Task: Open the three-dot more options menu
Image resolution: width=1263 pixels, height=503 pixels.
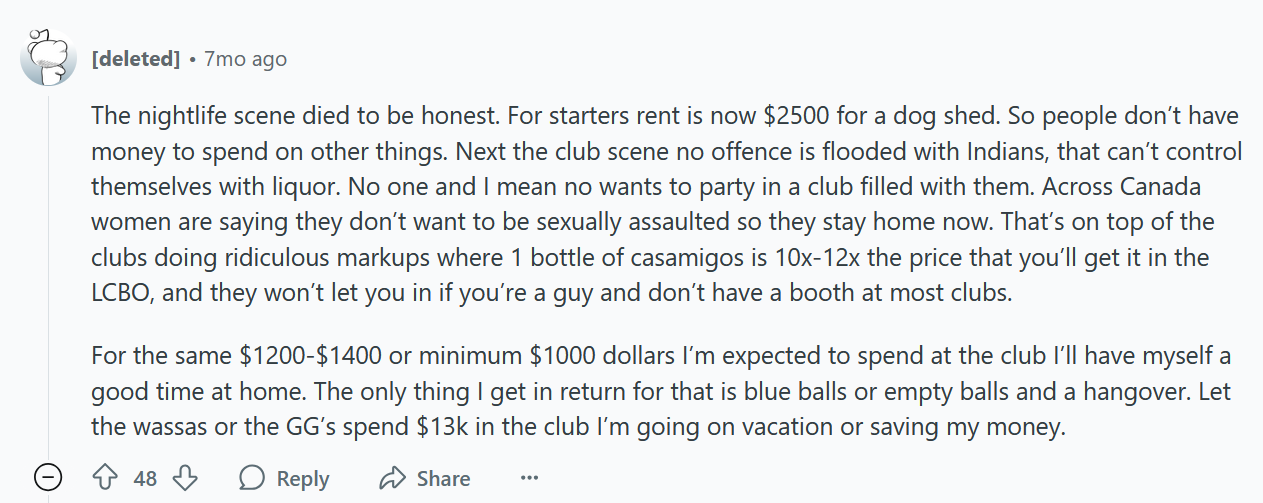Action: 530,478
